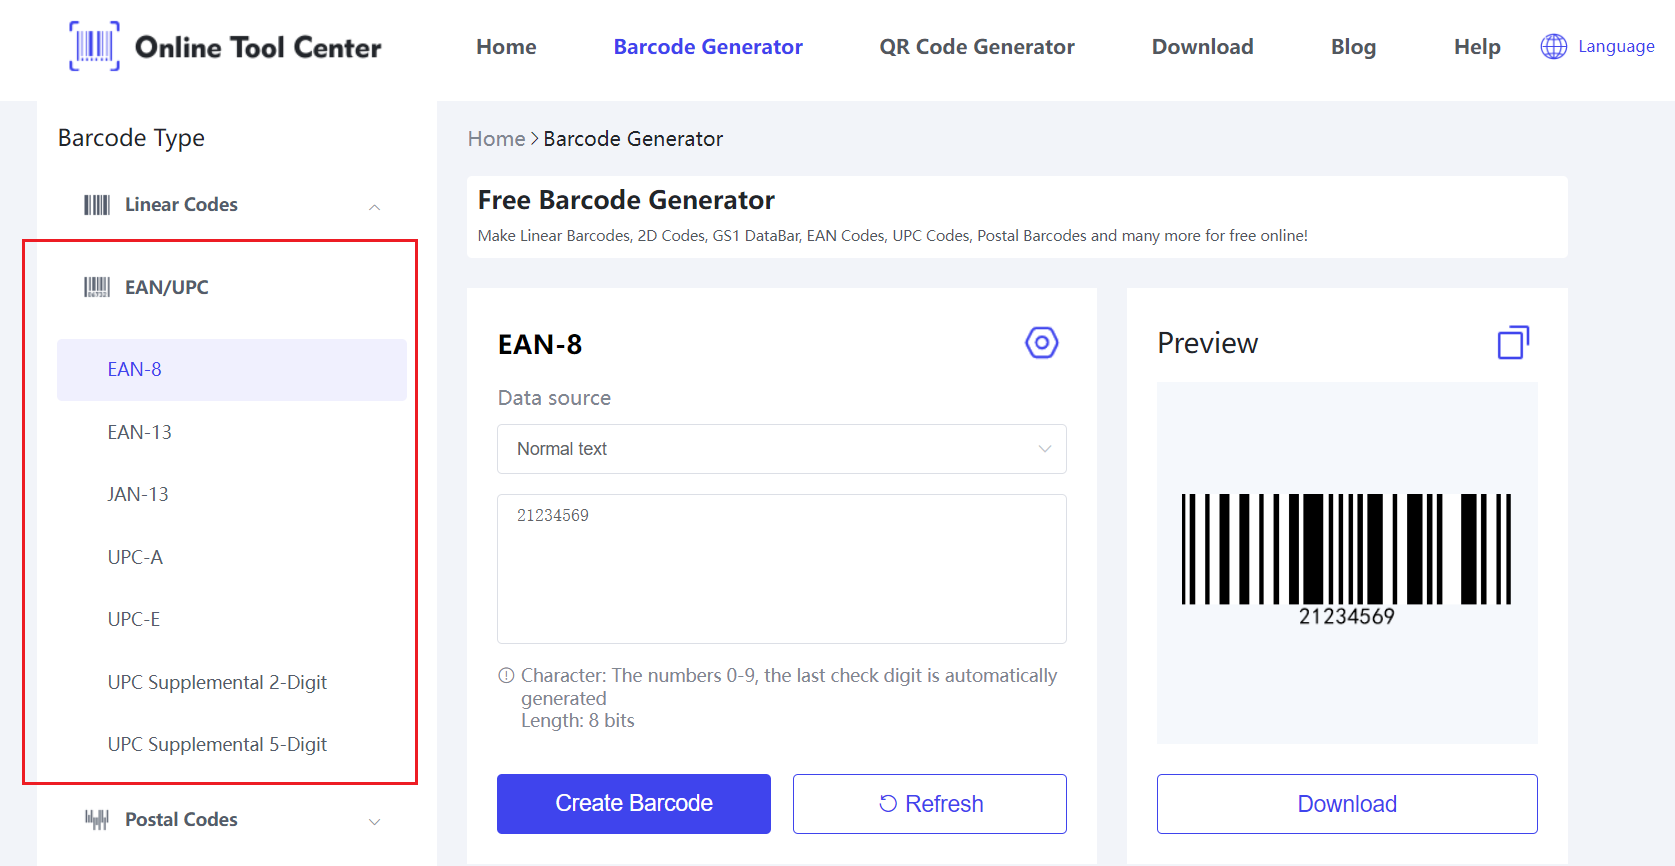Screen dimensions: 1675x866
Task: Click the EAN/UPC barcode icon
Action: [97, 288]
